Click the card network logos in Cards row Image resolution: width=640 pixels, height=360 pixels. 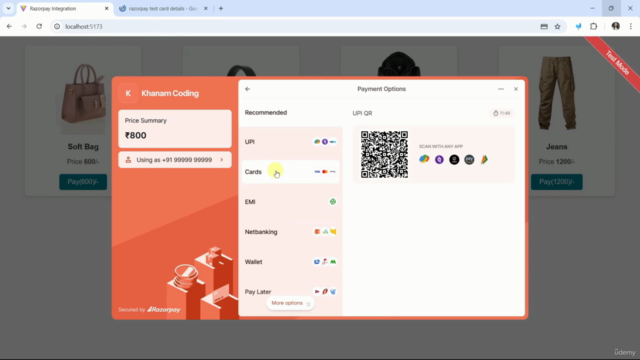click(x=325, y=172)
